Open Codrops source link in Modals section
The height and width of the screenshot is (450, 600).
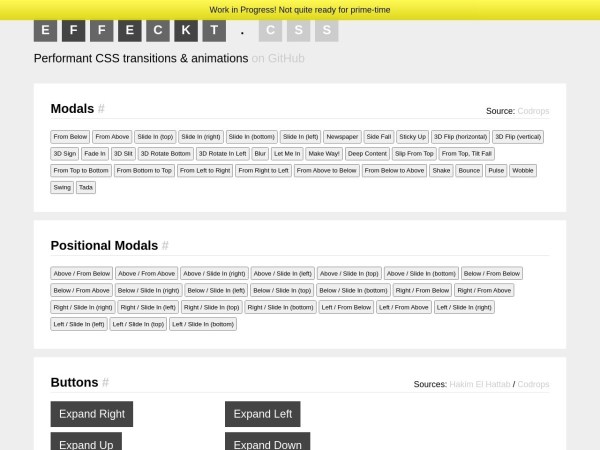[532, 111]
